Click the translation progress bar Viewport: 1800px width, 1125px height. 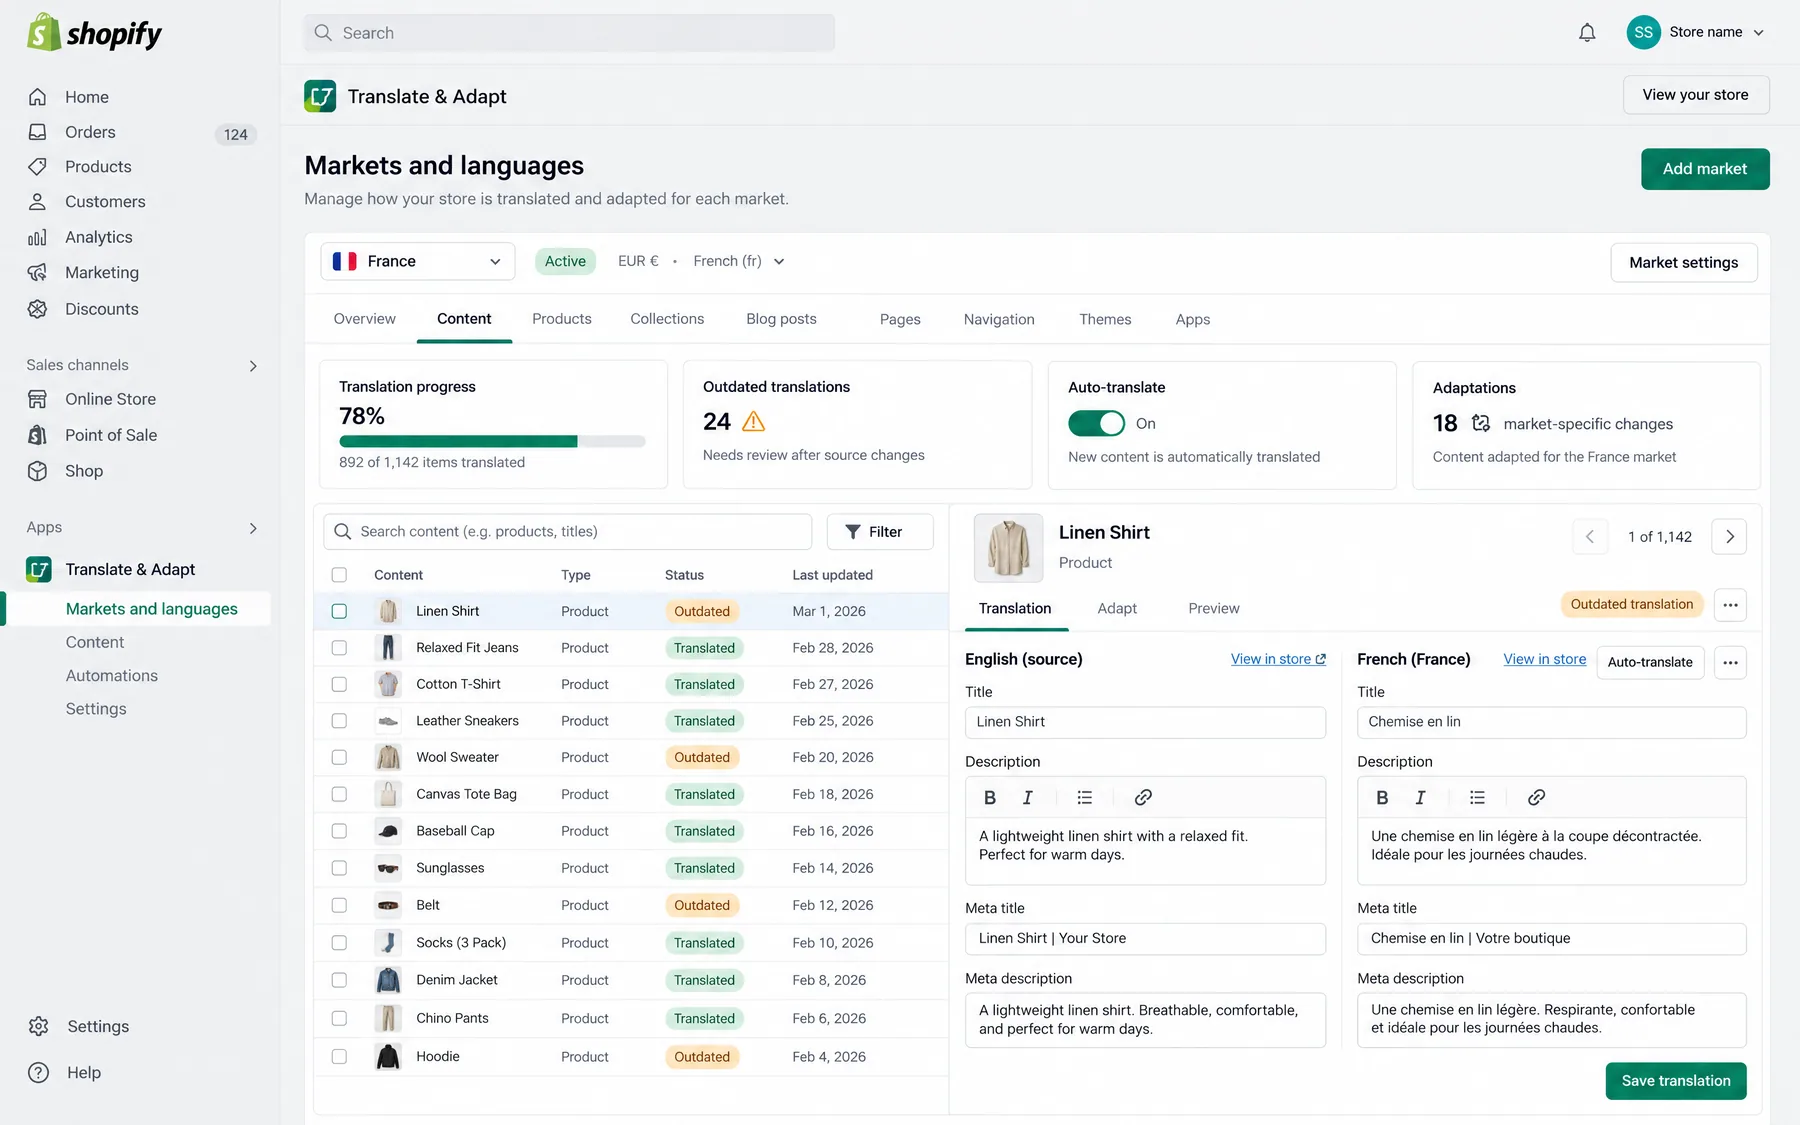(492, 441)
